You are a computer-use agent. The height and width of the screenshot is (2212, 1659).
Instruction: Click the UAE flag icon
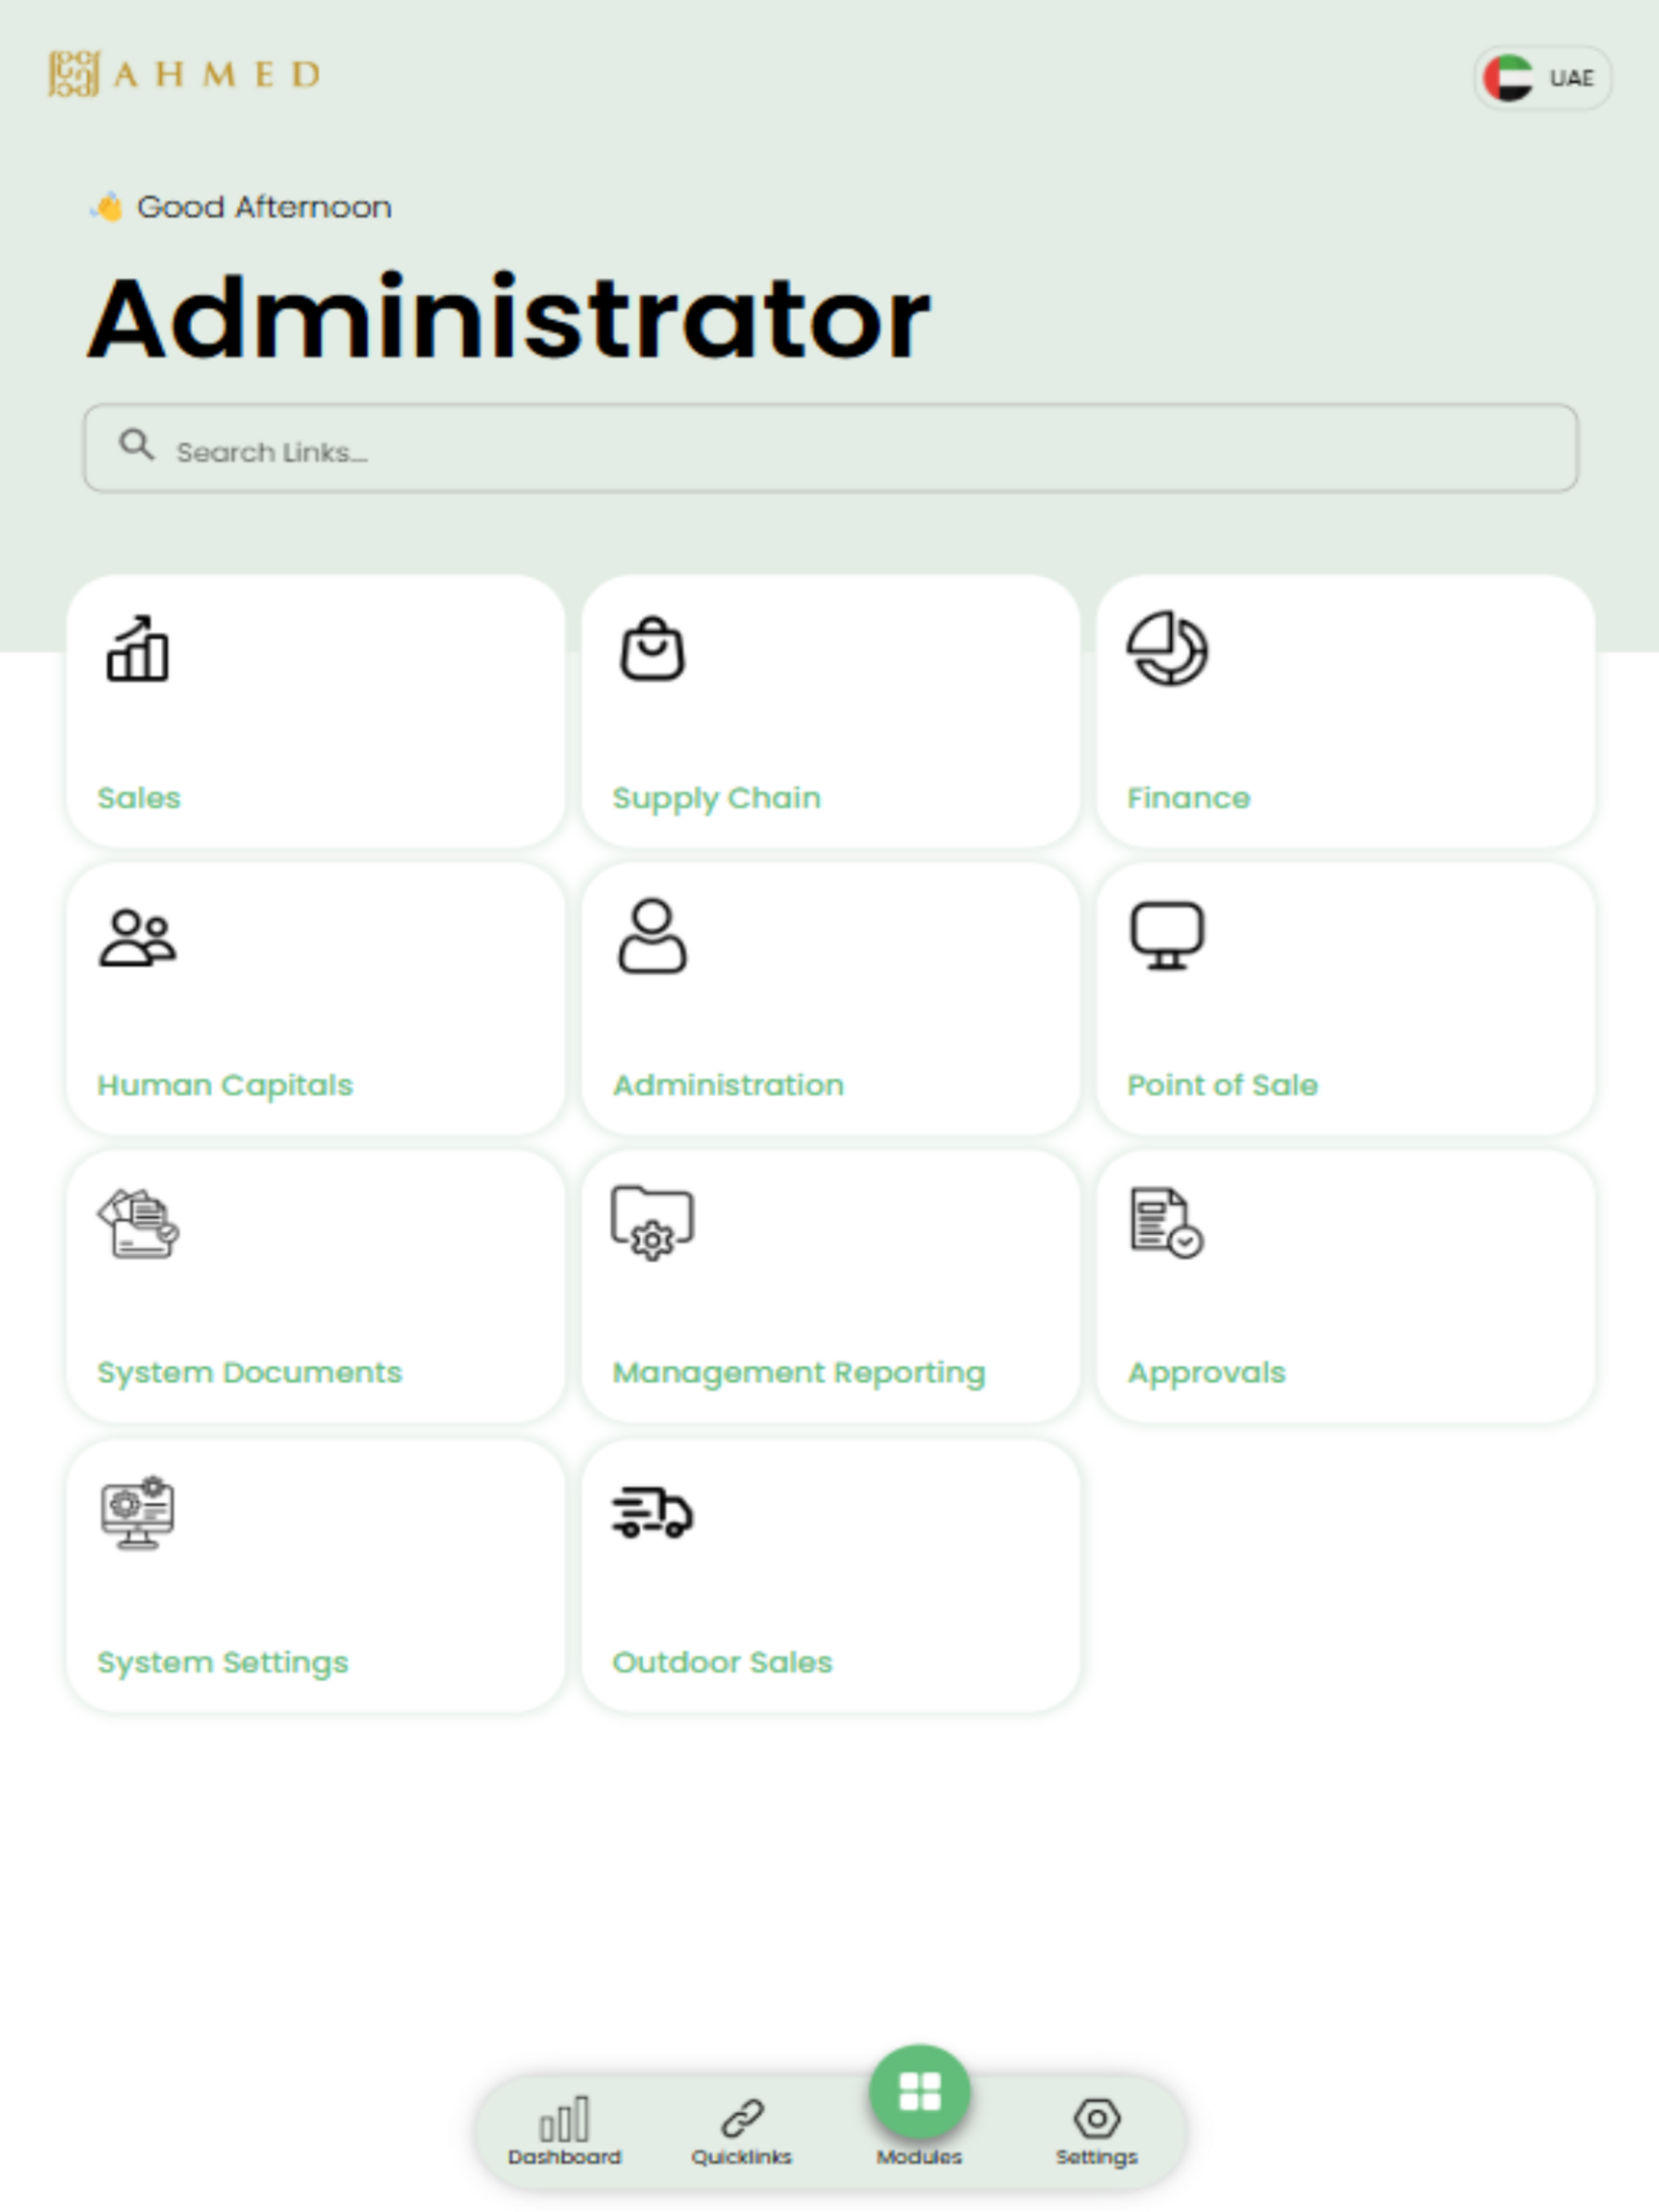click(x=1508, y=78)
